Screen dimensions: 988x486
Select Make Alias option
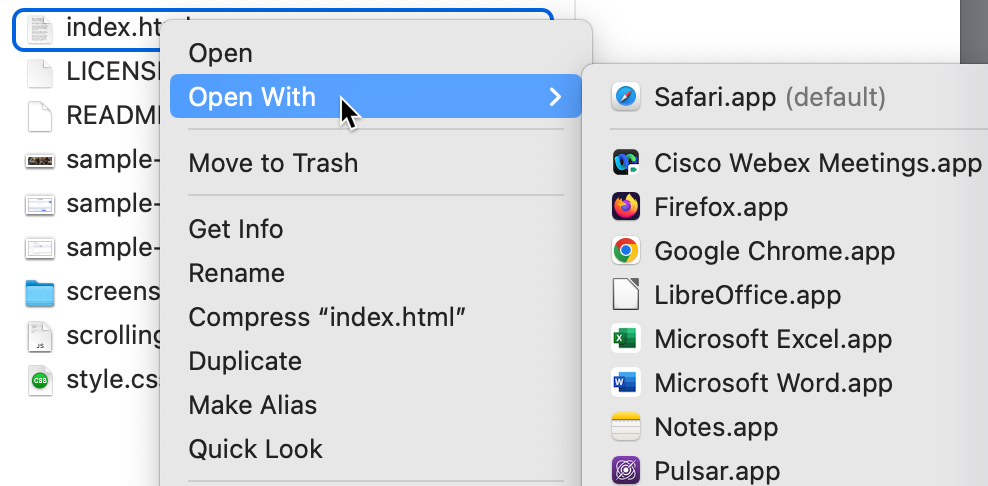253,405
